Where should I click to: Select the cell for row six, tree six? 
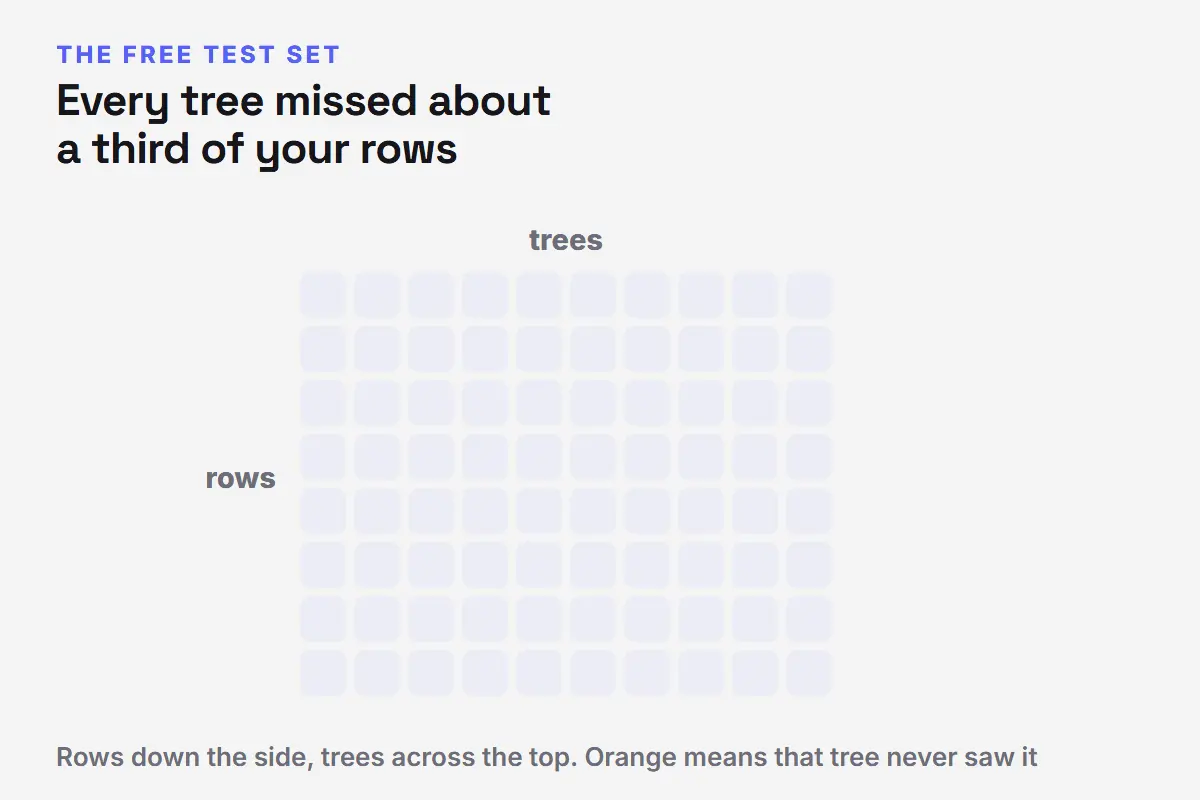[593, 565]
